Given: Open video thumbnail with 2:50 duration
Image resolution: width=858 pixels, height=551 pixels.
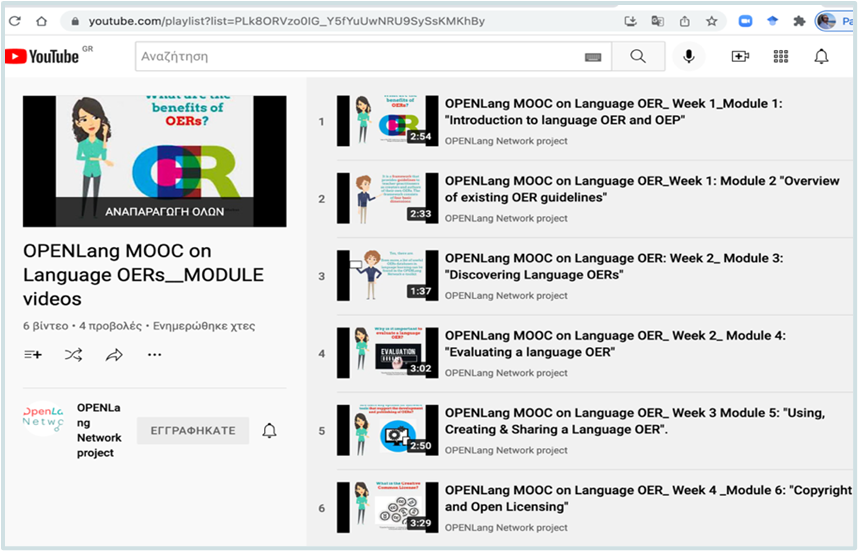Looking at the screenshot, I should 387,430.
